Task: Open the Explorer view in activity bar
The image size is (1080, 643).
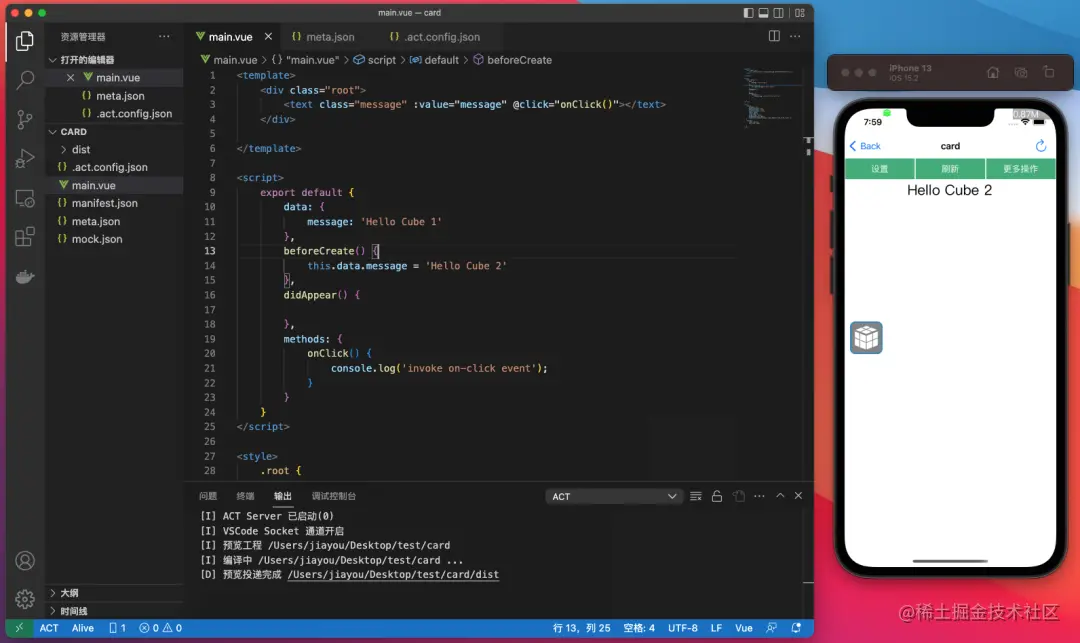Action: pos(25,41)
